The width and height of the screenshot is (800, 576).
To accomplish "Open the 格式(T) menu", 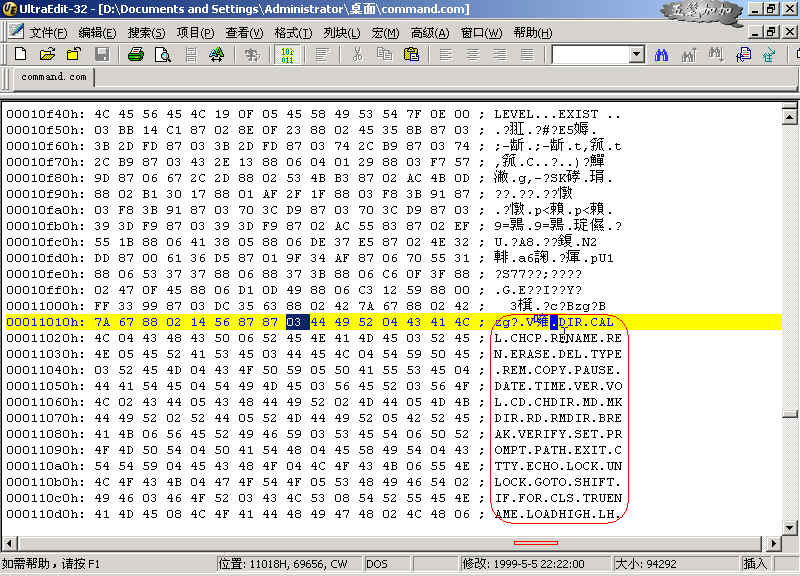I will [293, 32].
